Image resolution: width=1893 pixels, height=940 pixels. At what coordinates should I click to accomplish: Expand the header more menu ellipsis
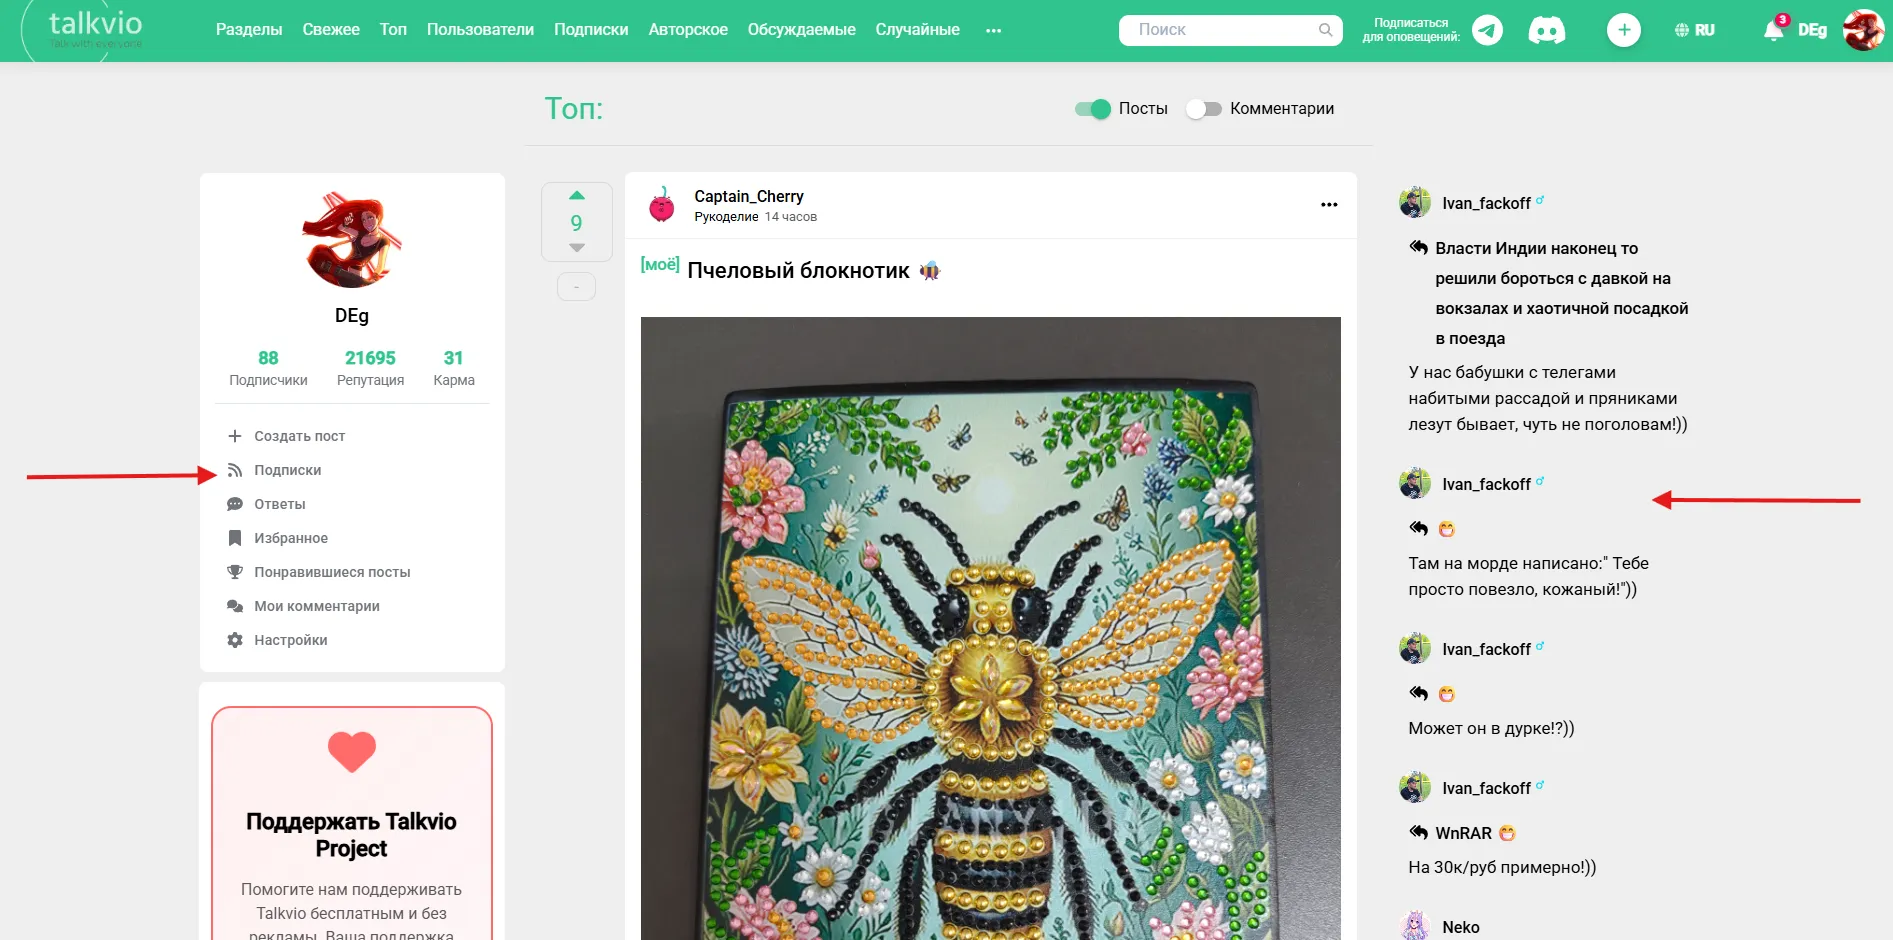point(993,30)
